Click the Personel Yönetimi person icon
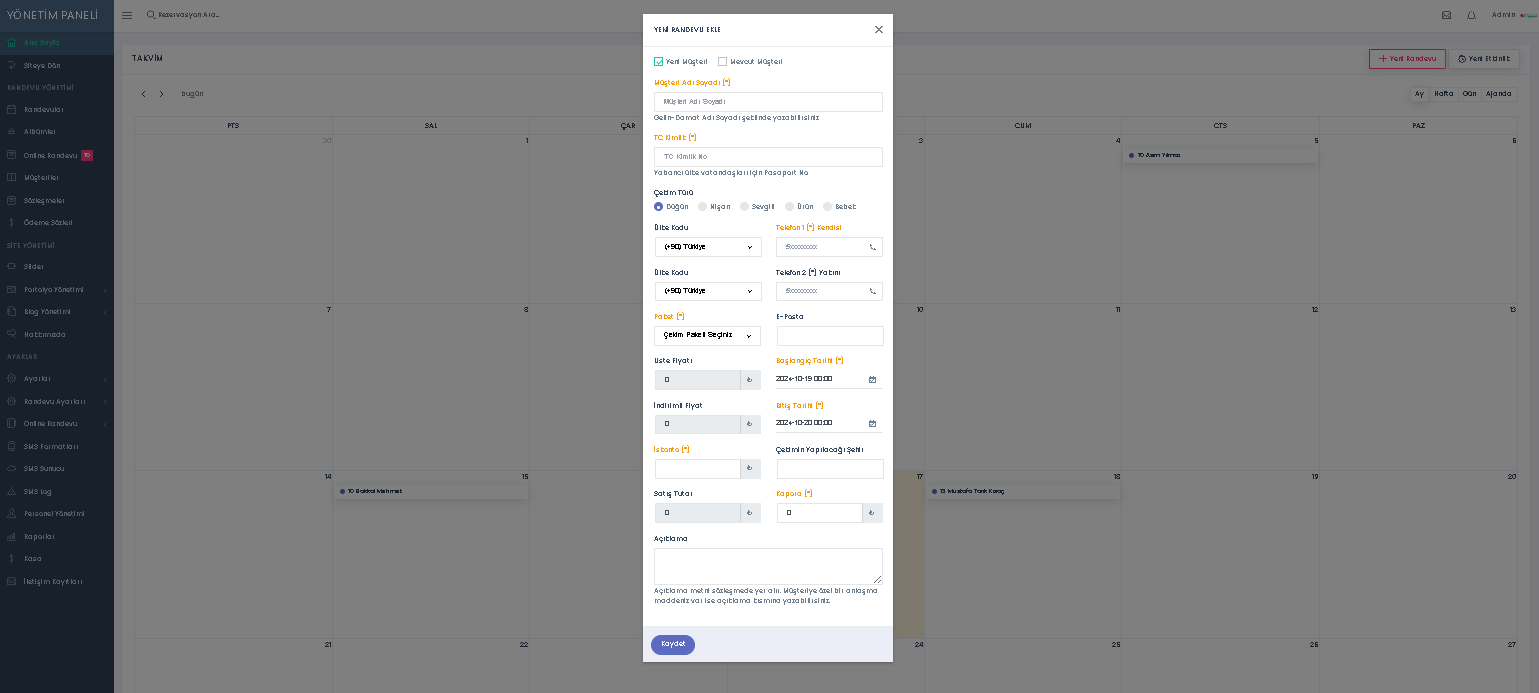1539x693 pixels. (x=11, y=514)
